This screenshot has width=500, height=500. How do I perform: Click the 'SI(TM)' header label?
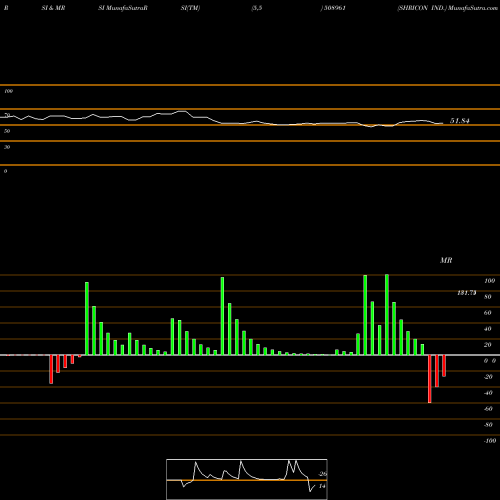pyautogui.click(x=190, y=8)
